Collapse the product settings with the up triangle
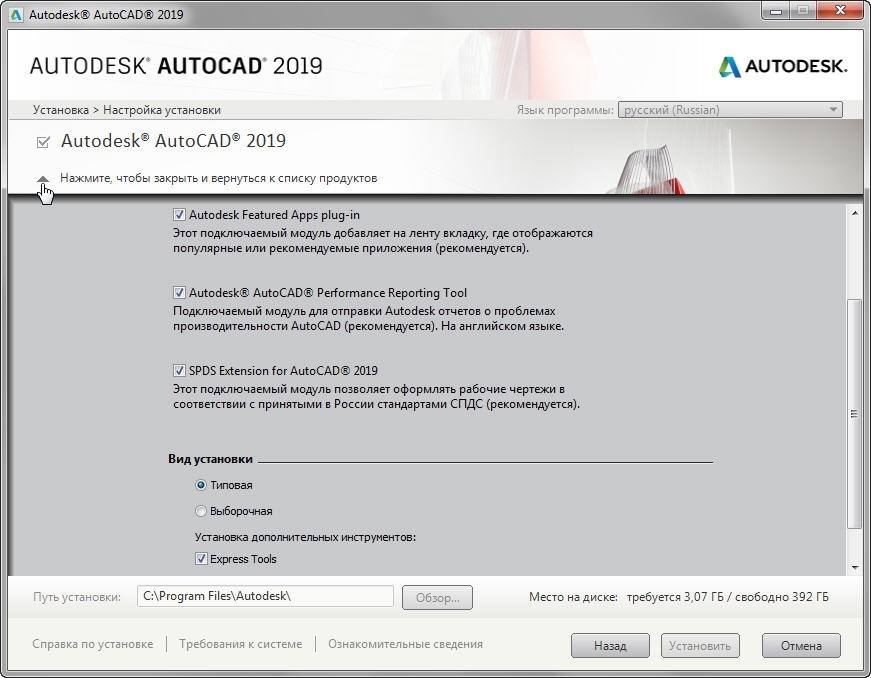This screenshot has height=678, width=871. pyautogui.click(x=43, y=179)
